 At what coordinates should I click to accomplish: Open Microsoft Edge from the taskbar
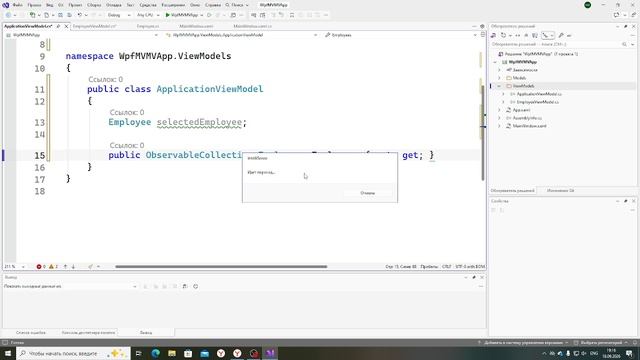point(156,353)
